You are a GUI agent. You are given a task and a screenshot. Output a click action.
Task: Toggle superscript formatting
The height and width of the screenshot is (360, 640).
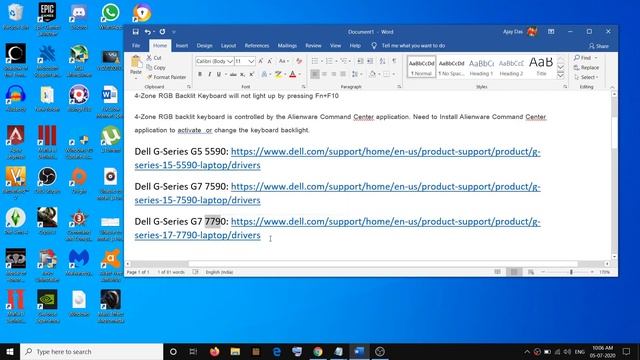[x=252, y=74]
